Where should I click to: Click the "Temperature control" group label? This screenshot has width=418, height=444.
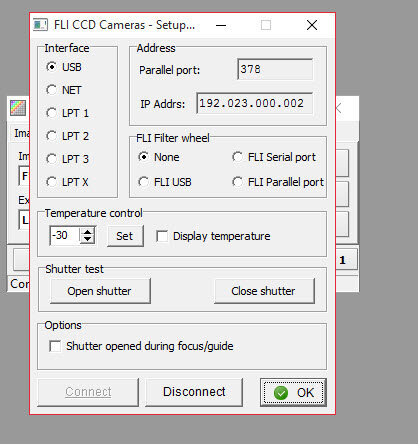tap(93, 213)
